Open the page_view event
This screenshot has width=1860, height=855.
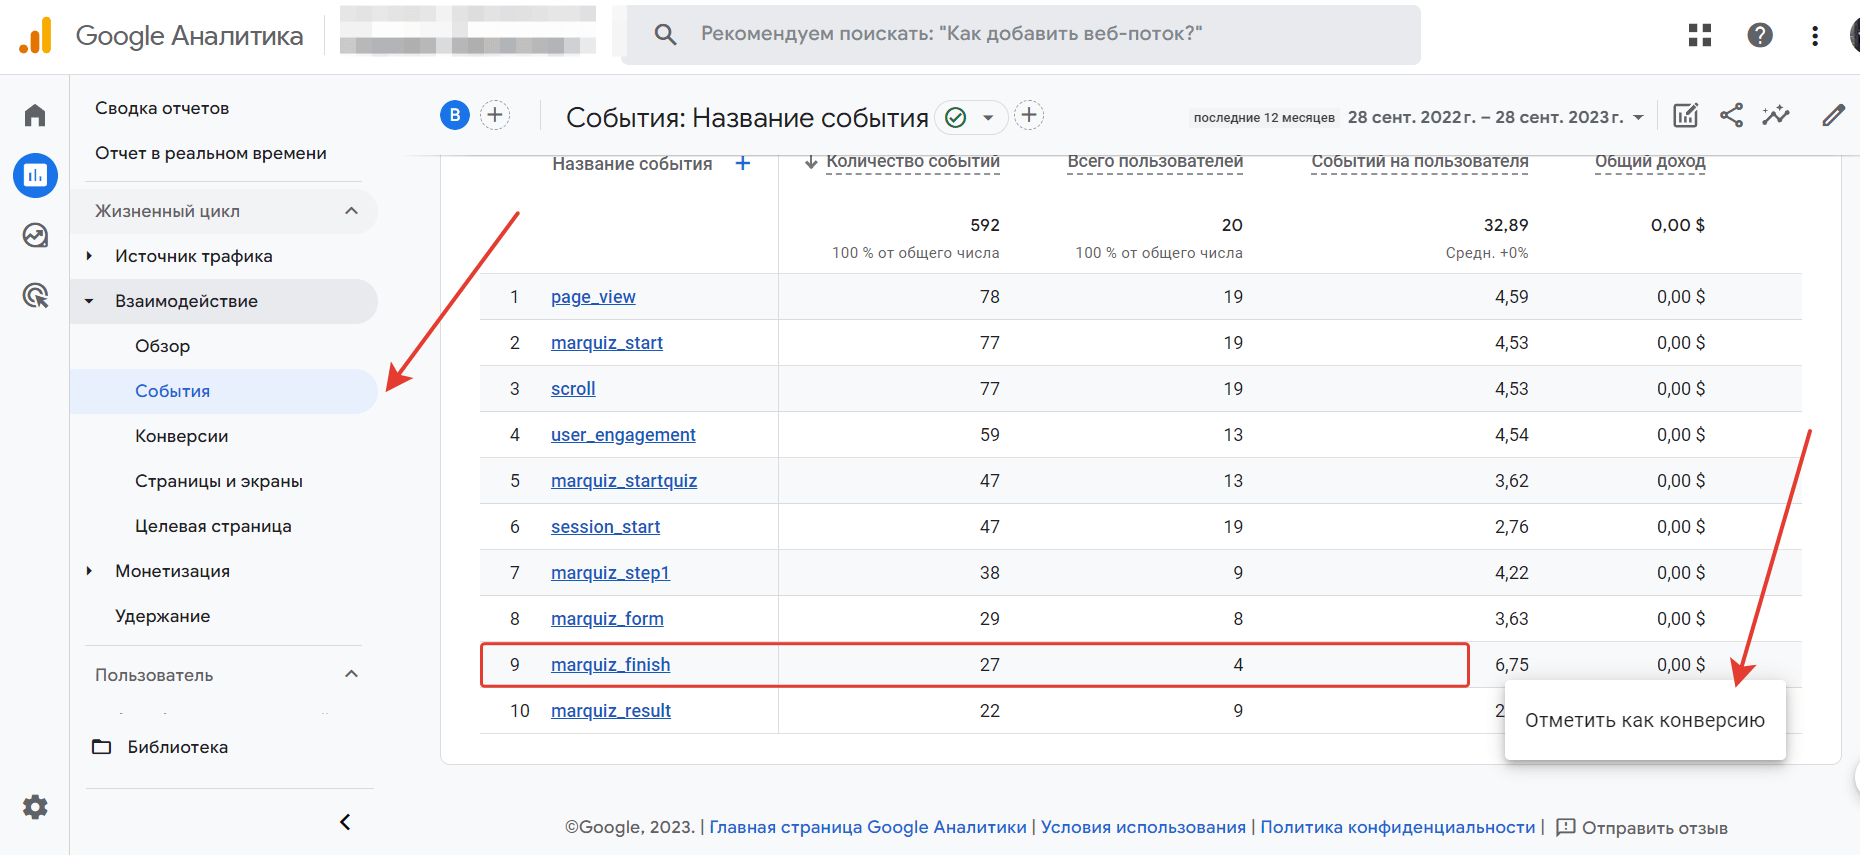tap(593, 297)
